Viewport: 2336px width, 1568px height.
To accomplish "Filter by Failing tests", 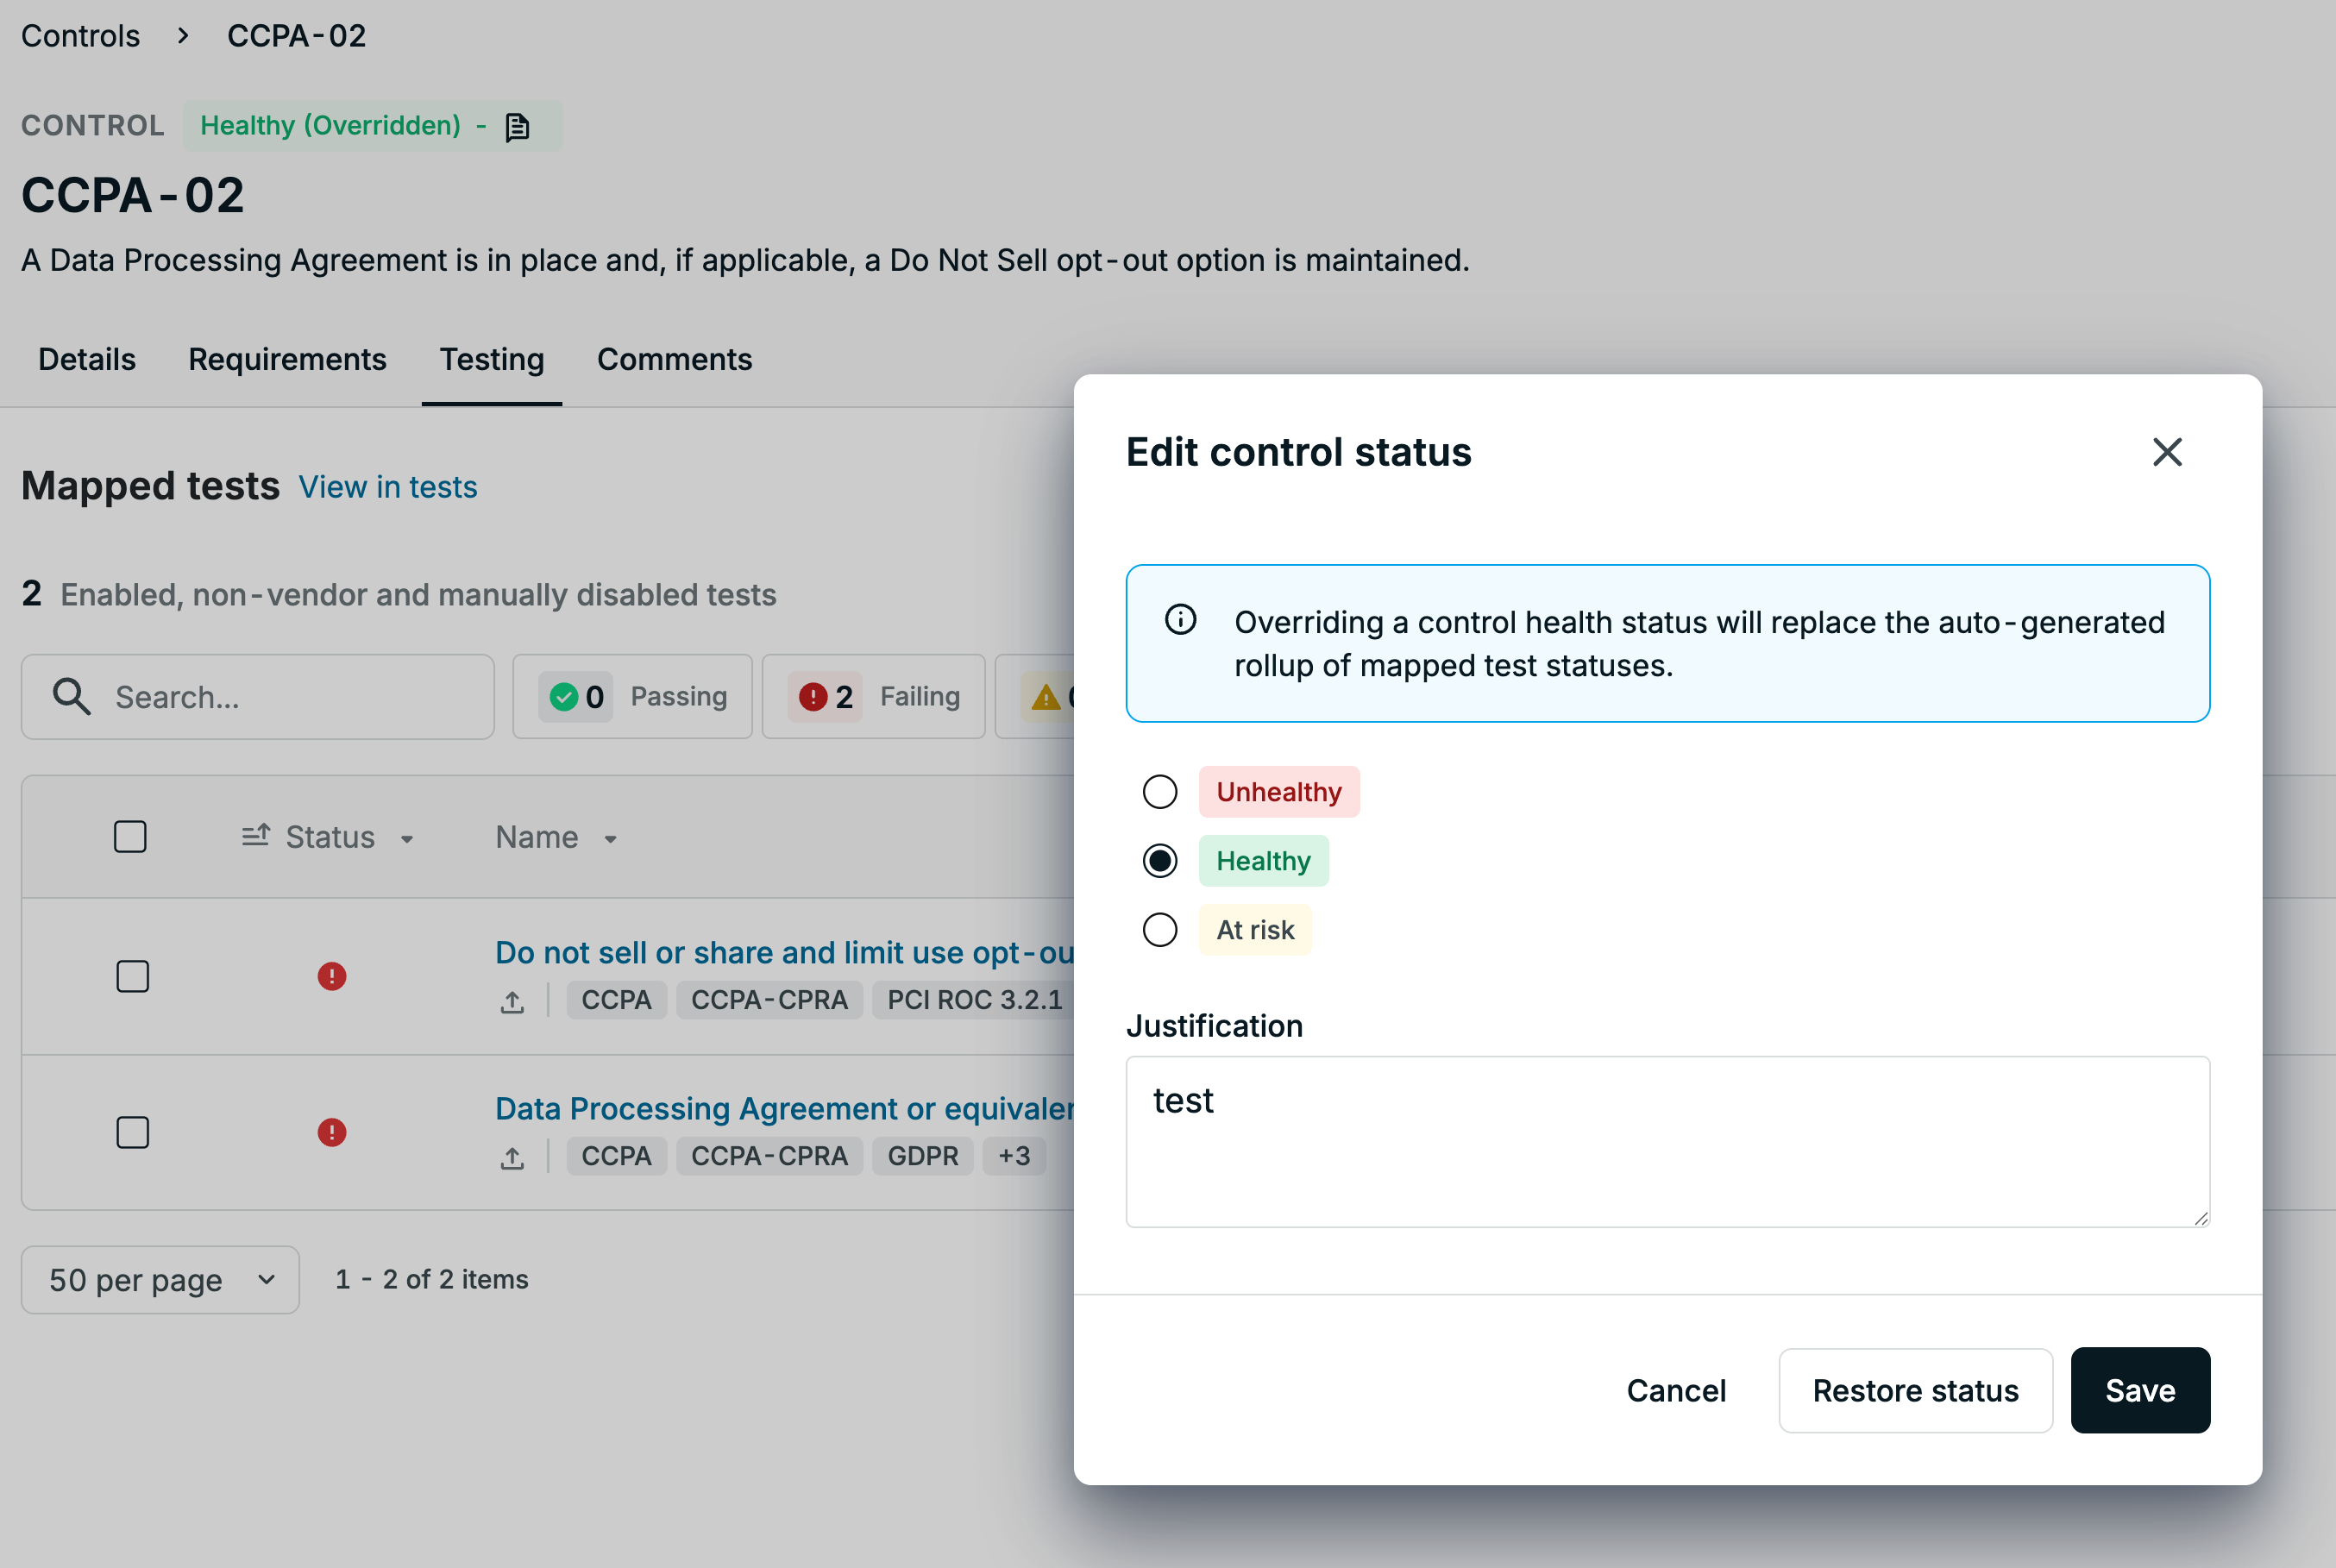I will (x=873, y=696).
